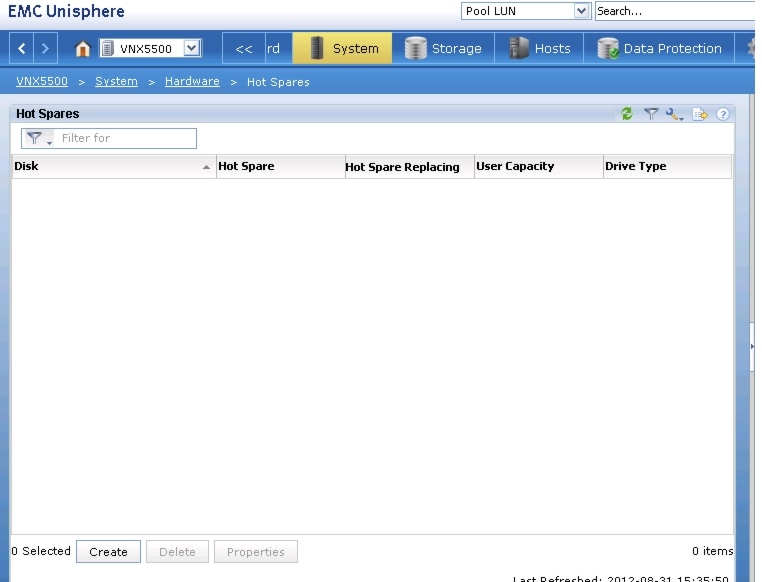
Task: Sort by the Hot Spare column header
Action: [280, 167]
